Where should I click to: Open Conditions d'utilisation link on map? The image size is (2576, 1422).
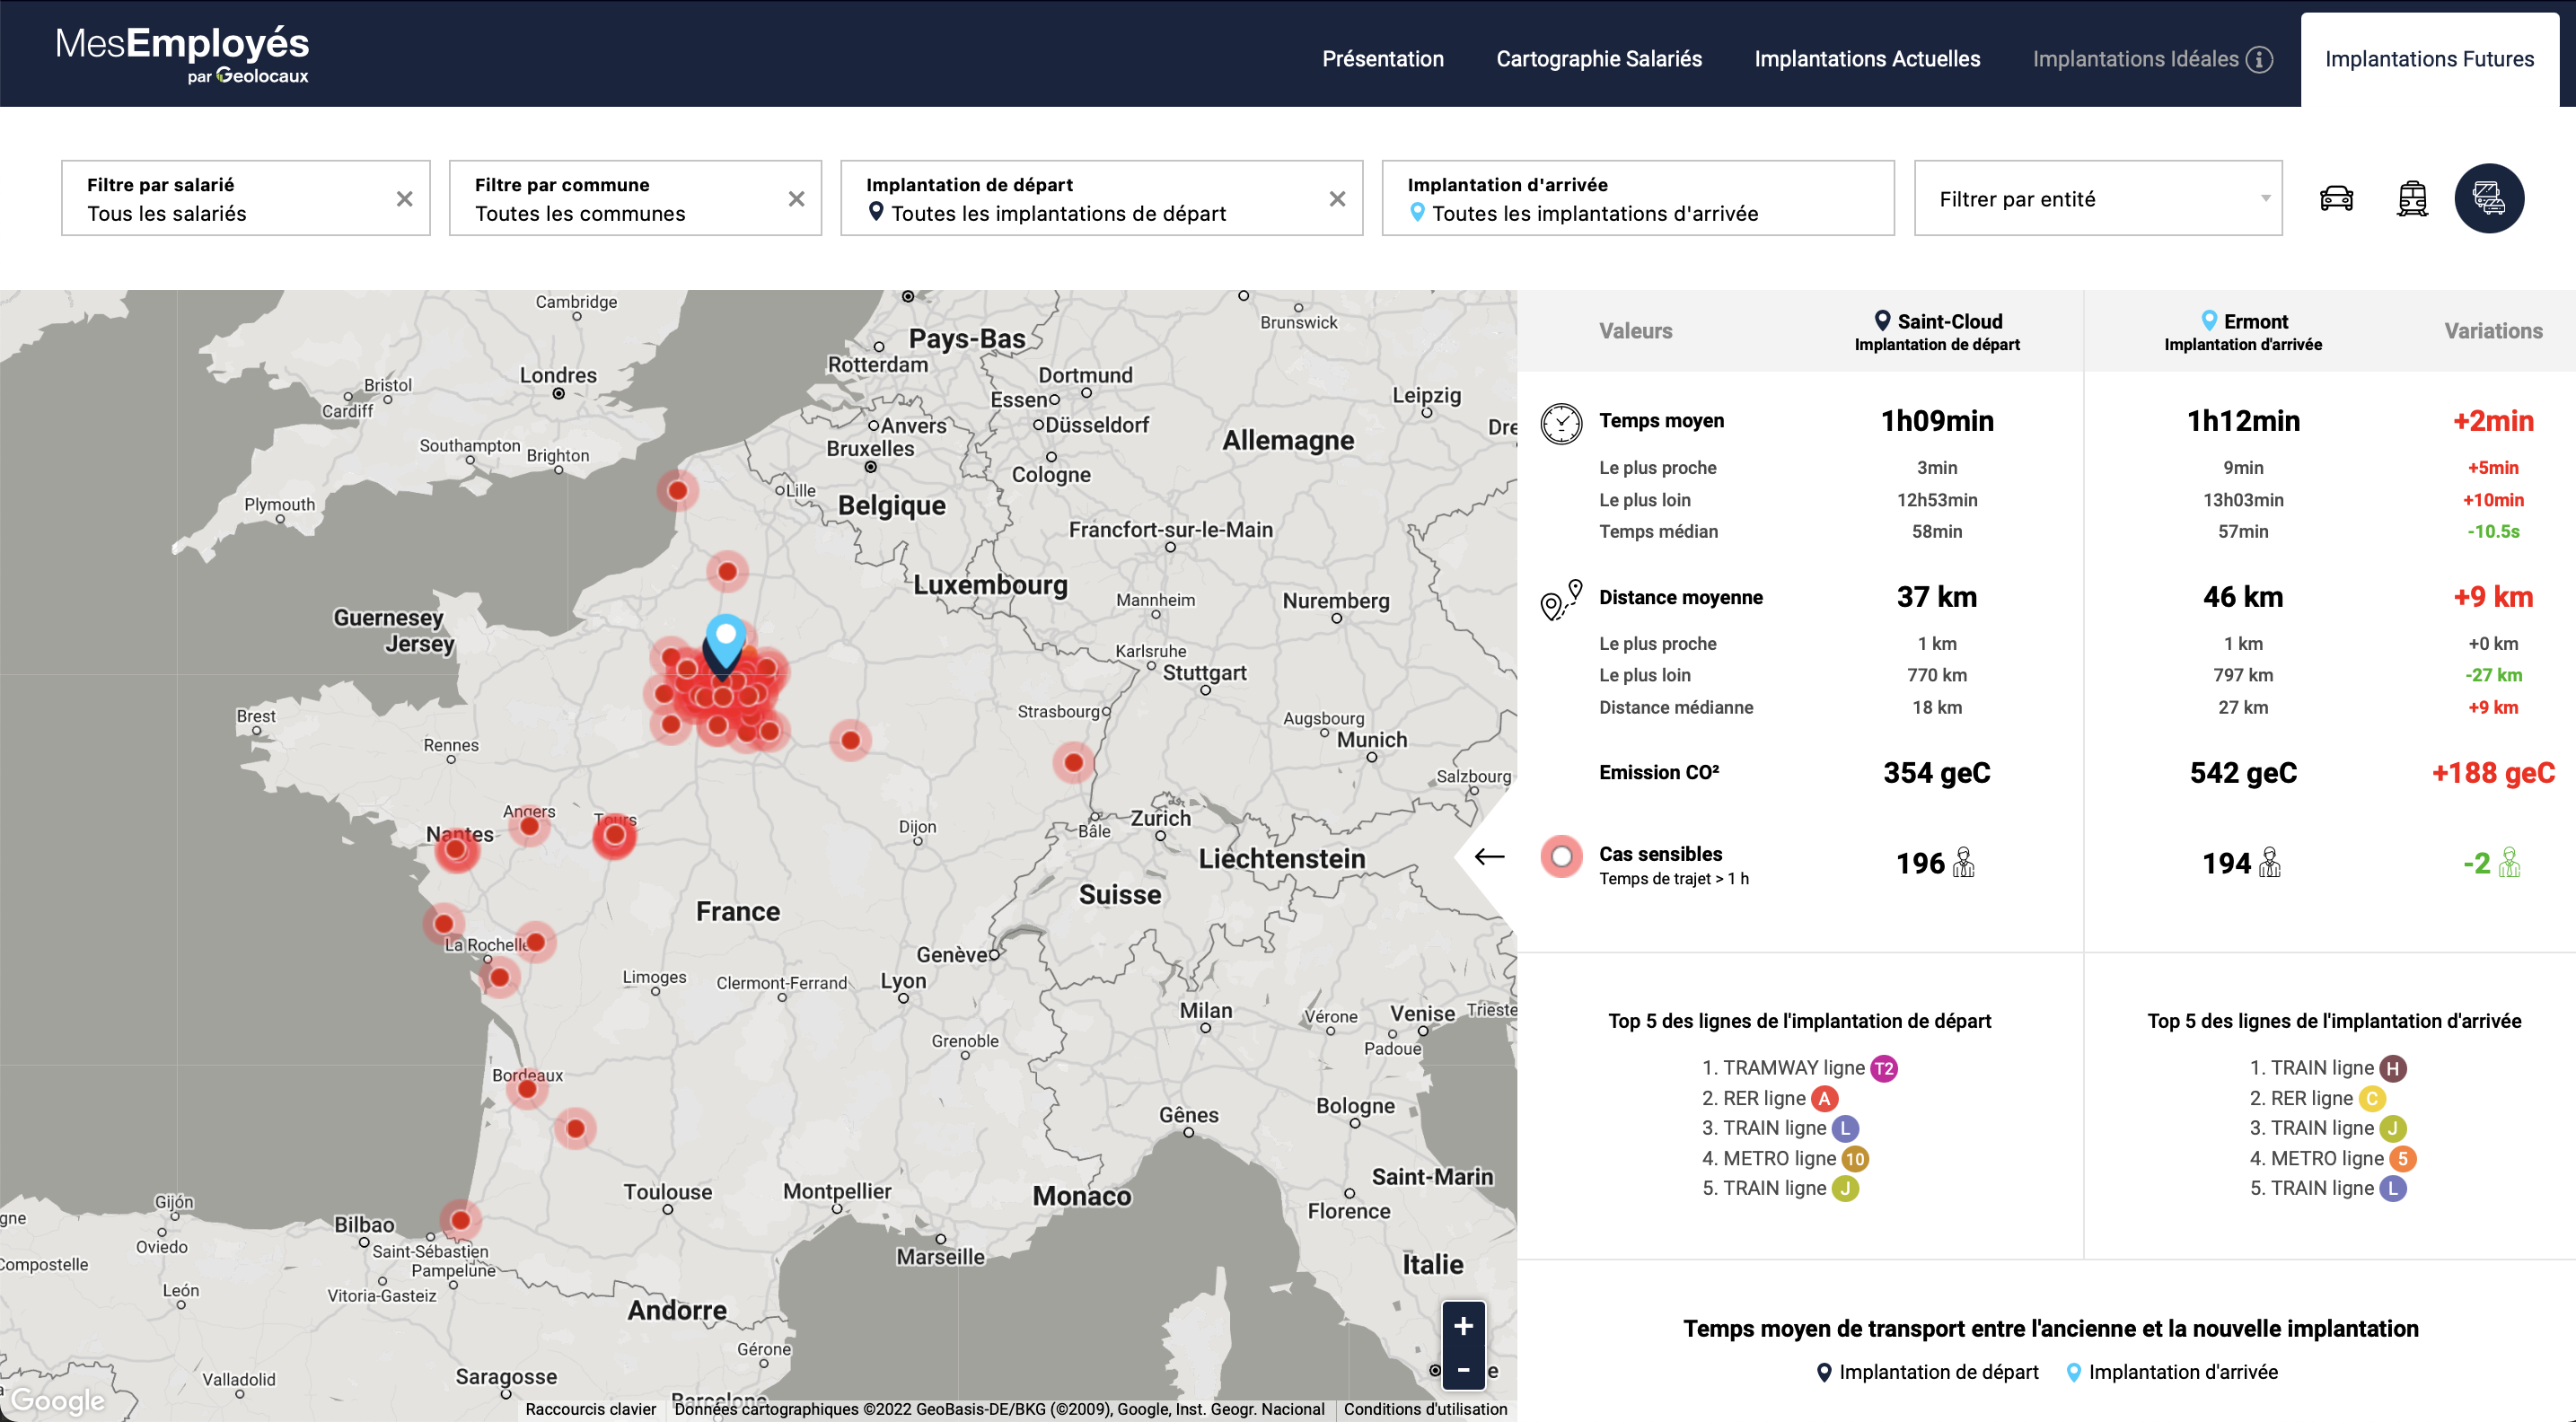(x=1424, y=1409)
